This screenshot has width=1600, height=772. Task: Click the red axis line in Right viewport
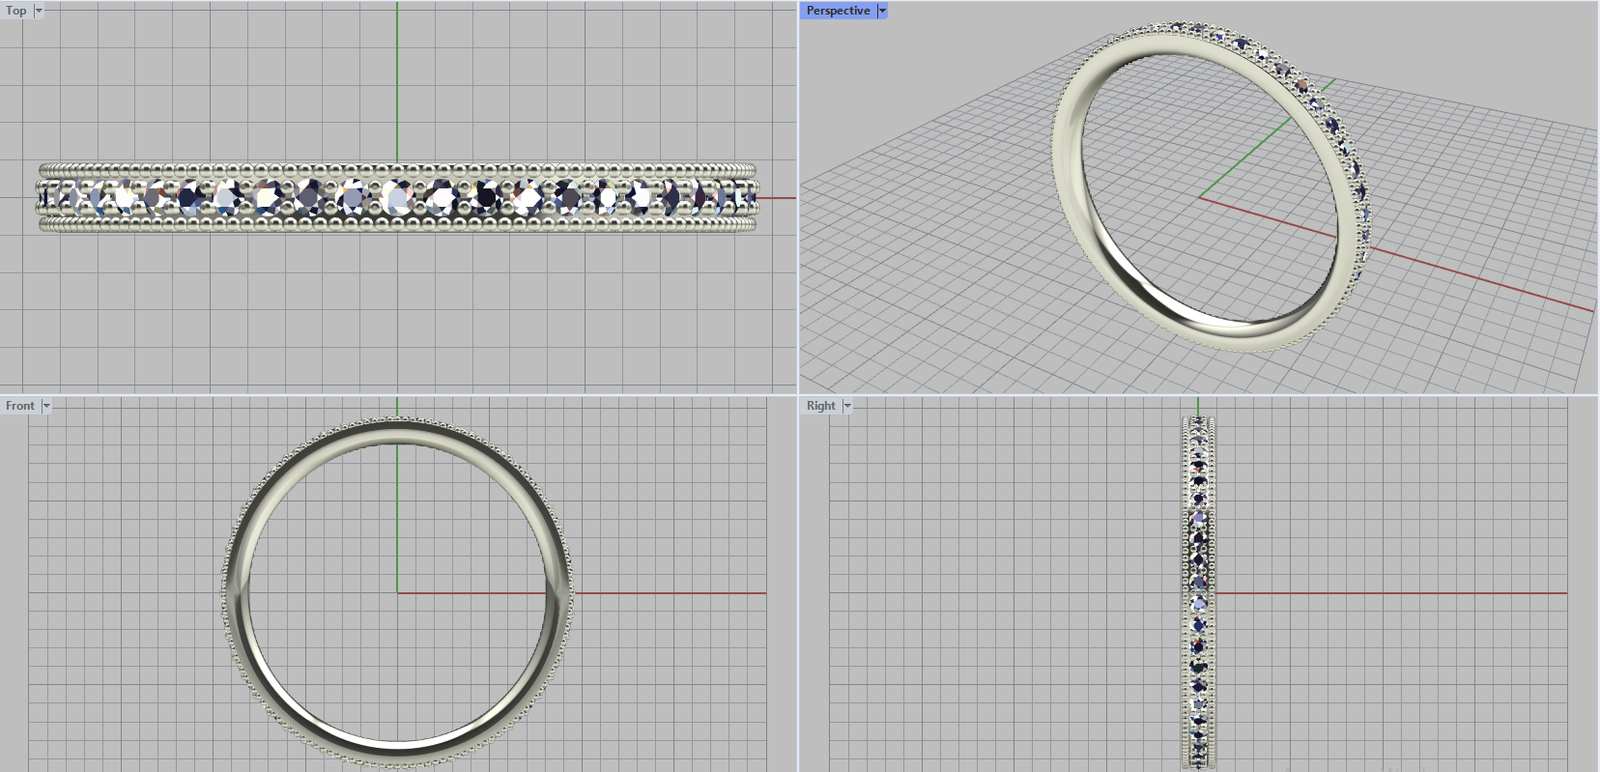(1400, 593)
